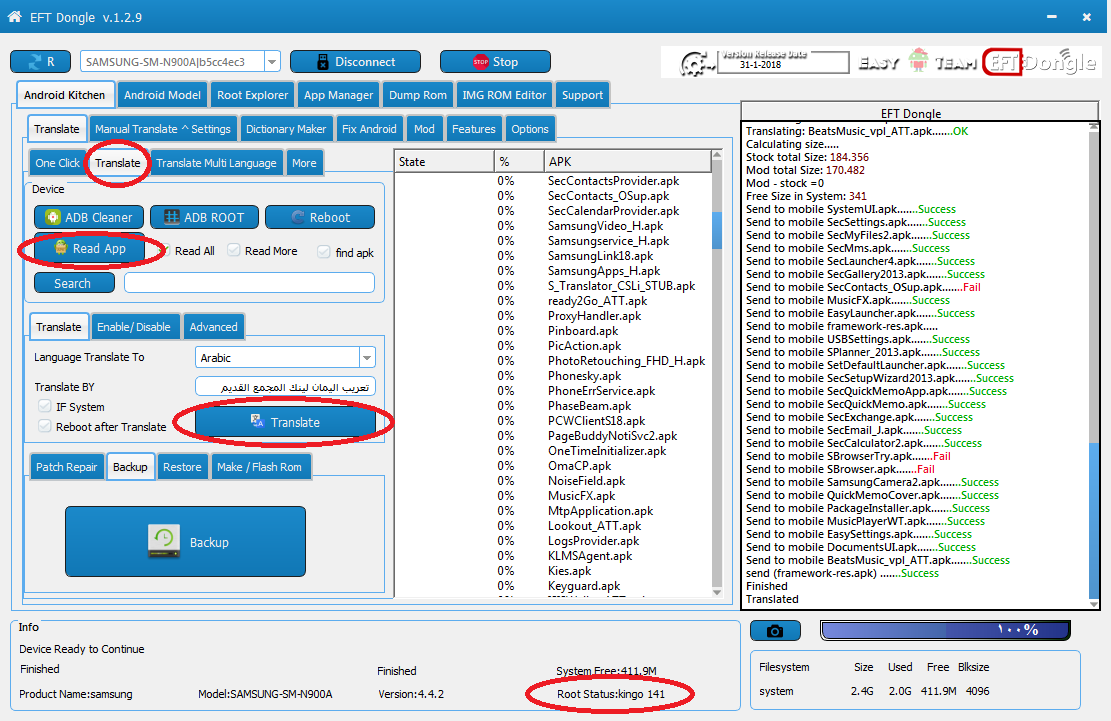Image resolution: width=1111 pixels, height=721 pixels.
Task: Click the State column header
Action: click(x=444, y=161)
